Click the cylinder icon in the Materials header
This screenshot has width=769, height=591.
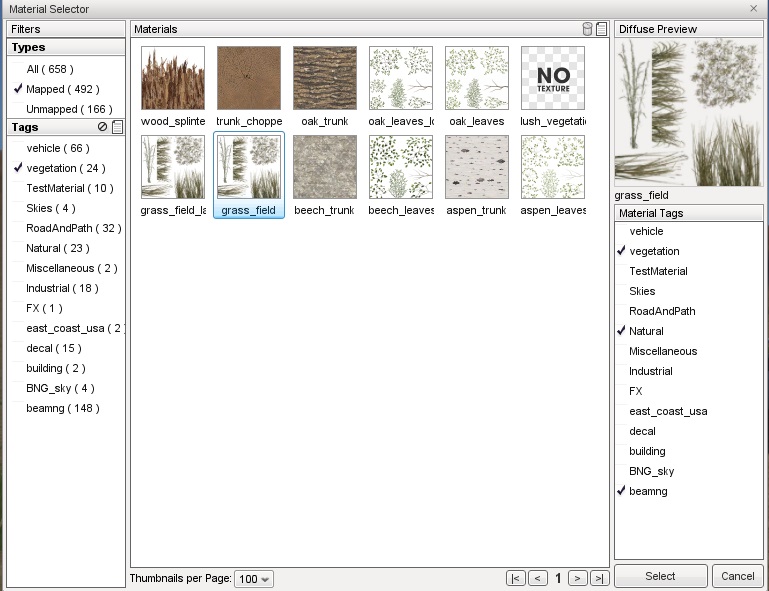(587, 29)
